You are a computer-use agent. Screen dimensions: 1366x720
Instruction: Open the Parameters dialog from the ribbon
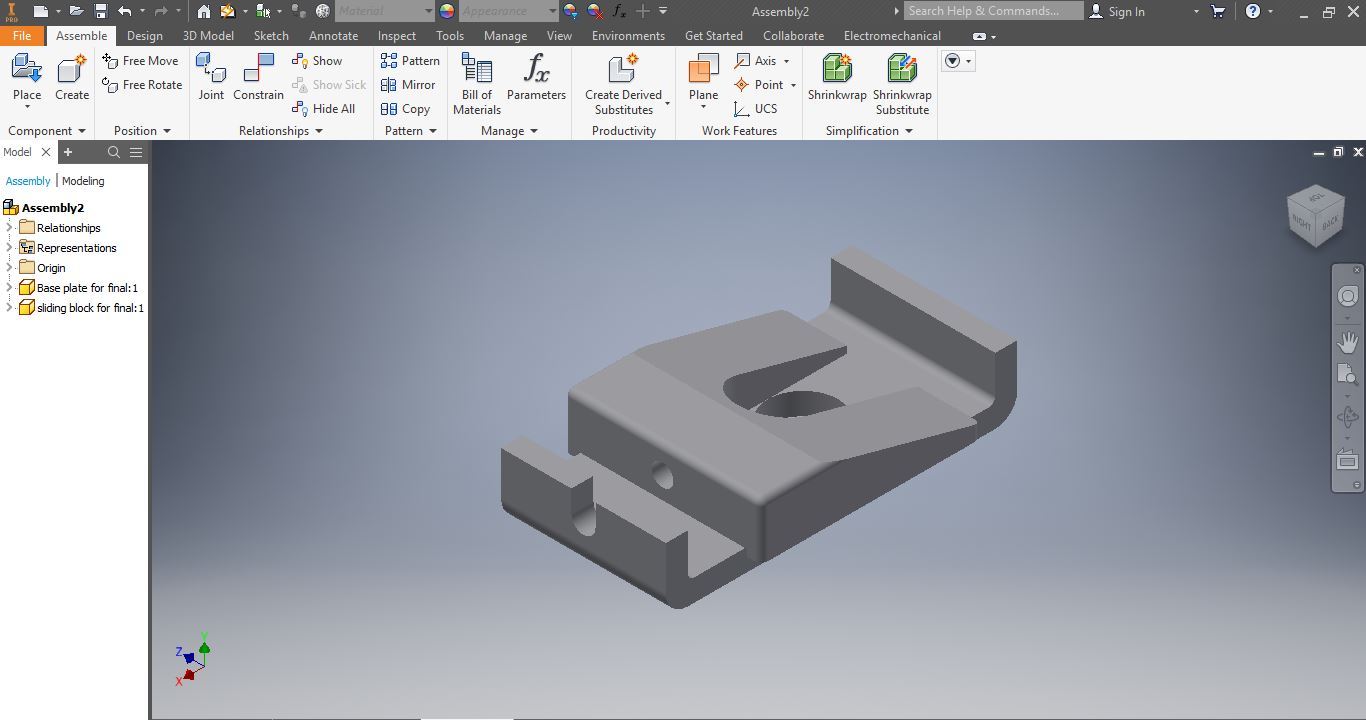pyautogui.click(x=536, y=78)
